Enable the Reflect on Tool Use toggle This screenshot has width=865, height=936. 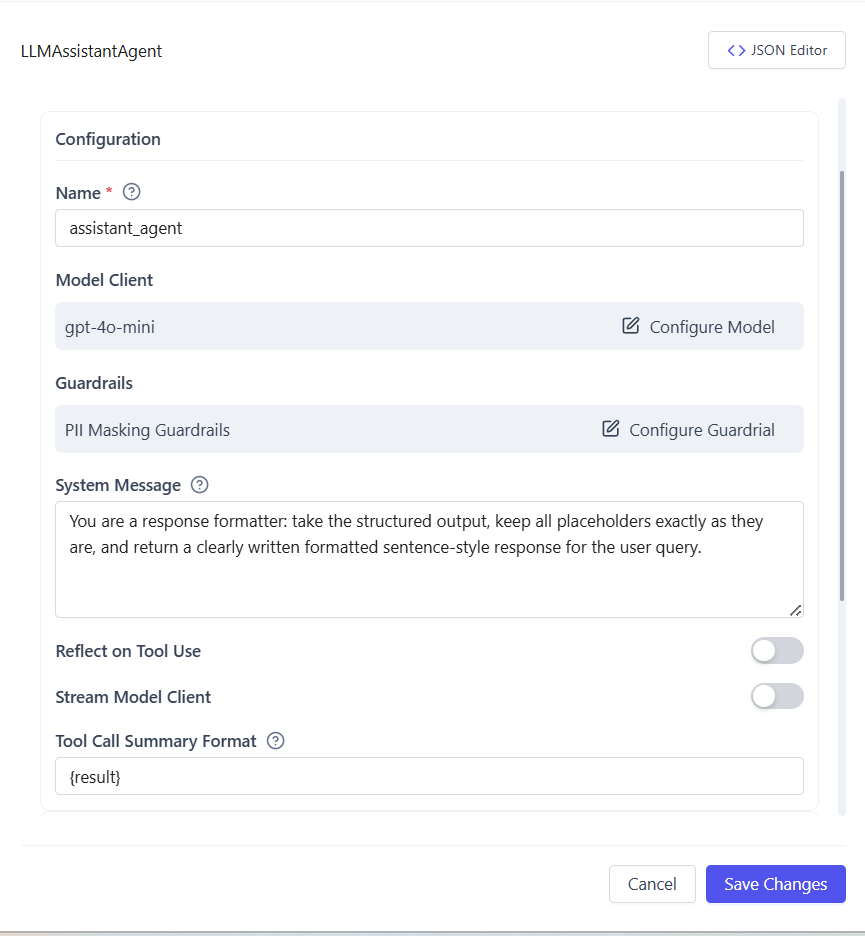click(777, 651)
